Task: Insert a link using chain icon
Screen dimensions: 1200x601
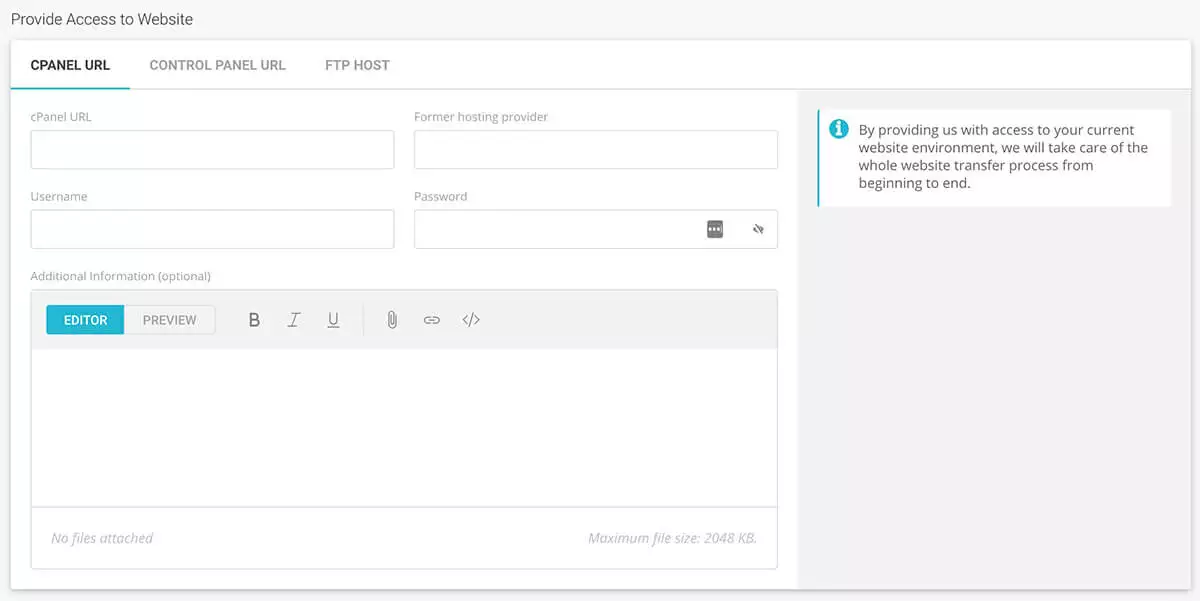Action: point(431,320)
